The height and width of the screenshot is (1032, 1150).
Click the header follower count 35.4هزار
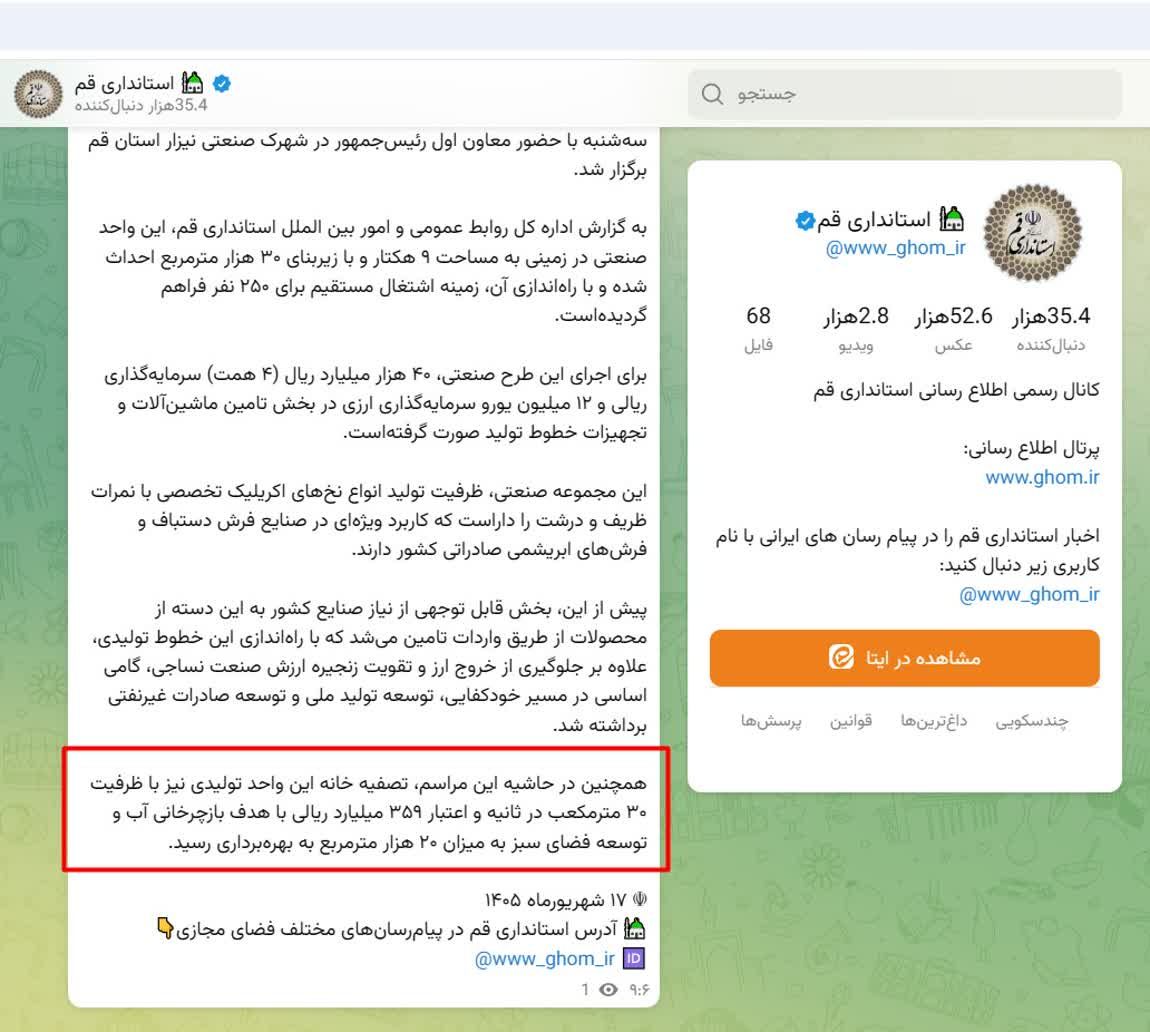point(140,106)
